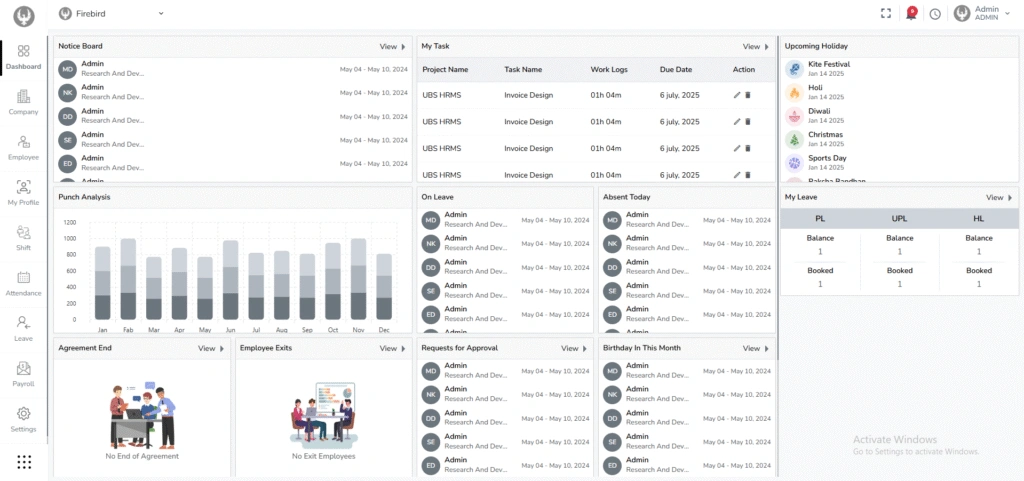
Task: Open the Employee sidebar icon
Action: click(23, 147)
